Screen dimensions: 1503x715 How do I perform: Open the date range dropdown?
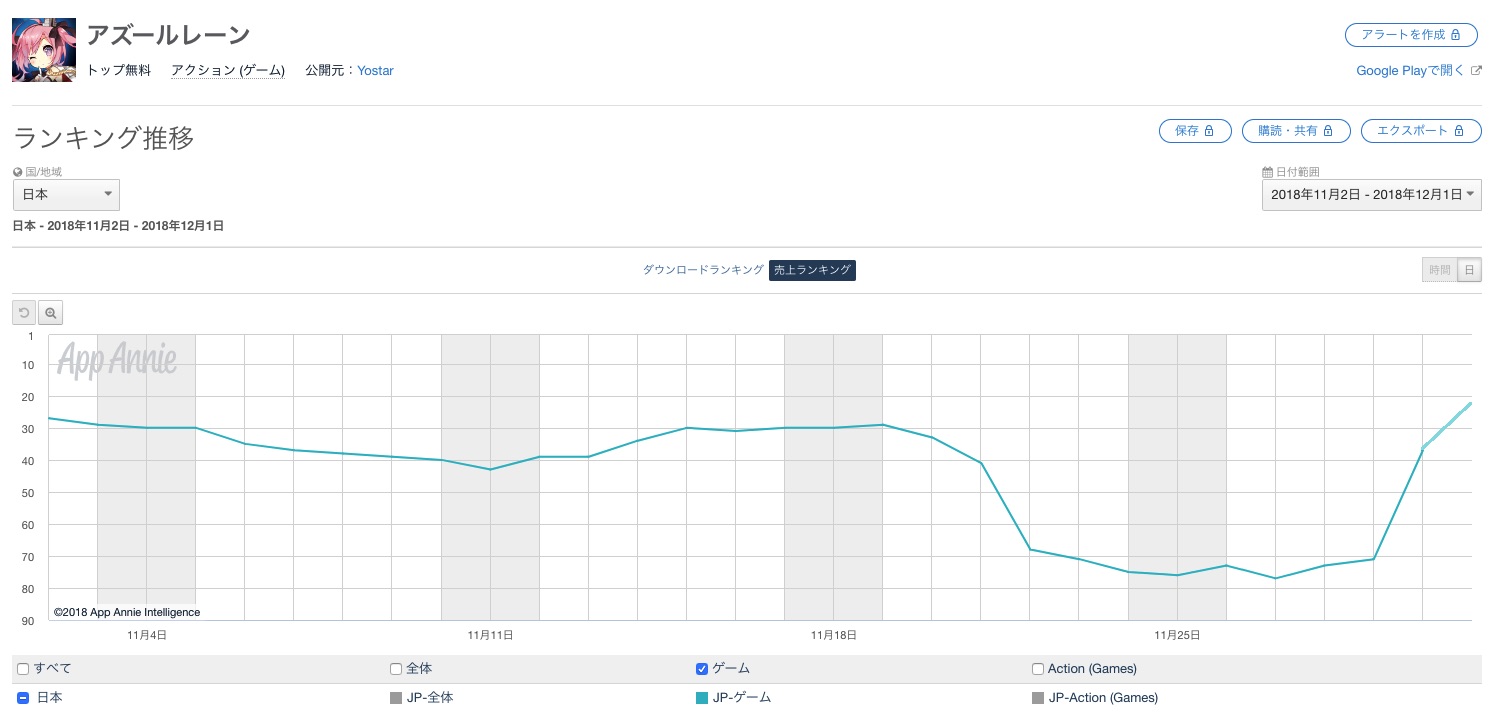[x=1372, y=195]
